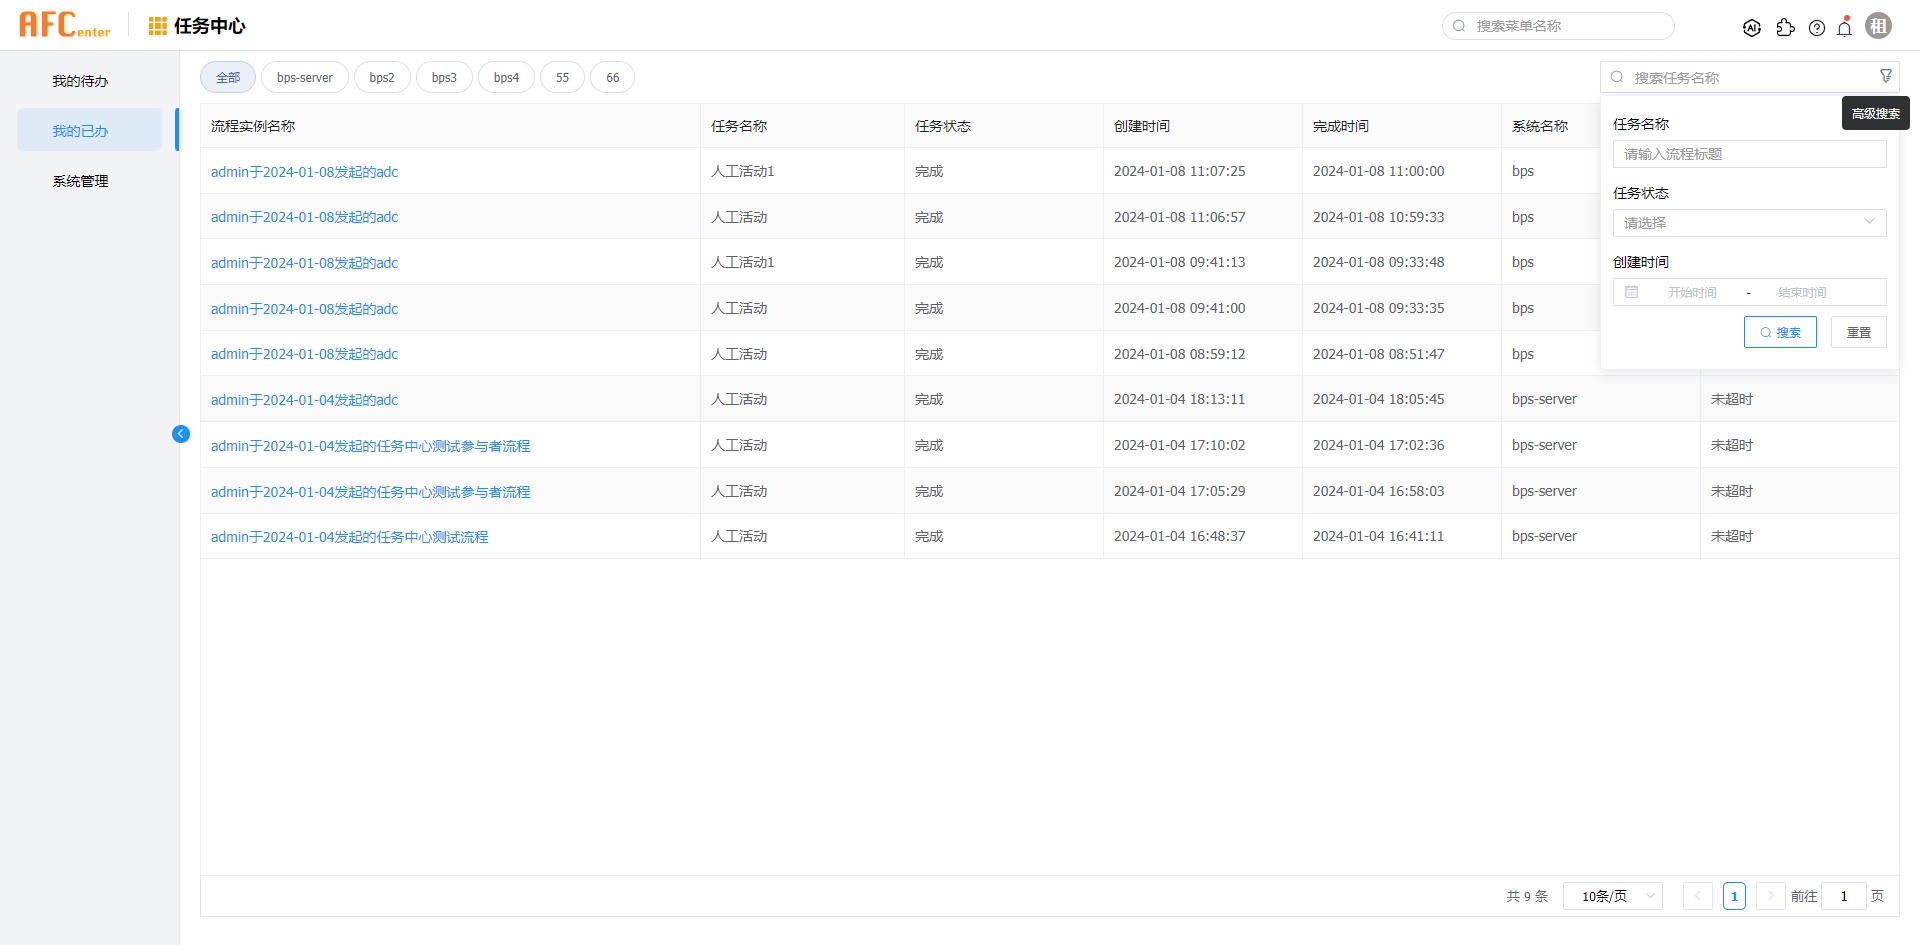Image resolution: width=1920 pixels, height=945 pixels.
Task: Open the AI assistant icon
Action: [1753, 27]
